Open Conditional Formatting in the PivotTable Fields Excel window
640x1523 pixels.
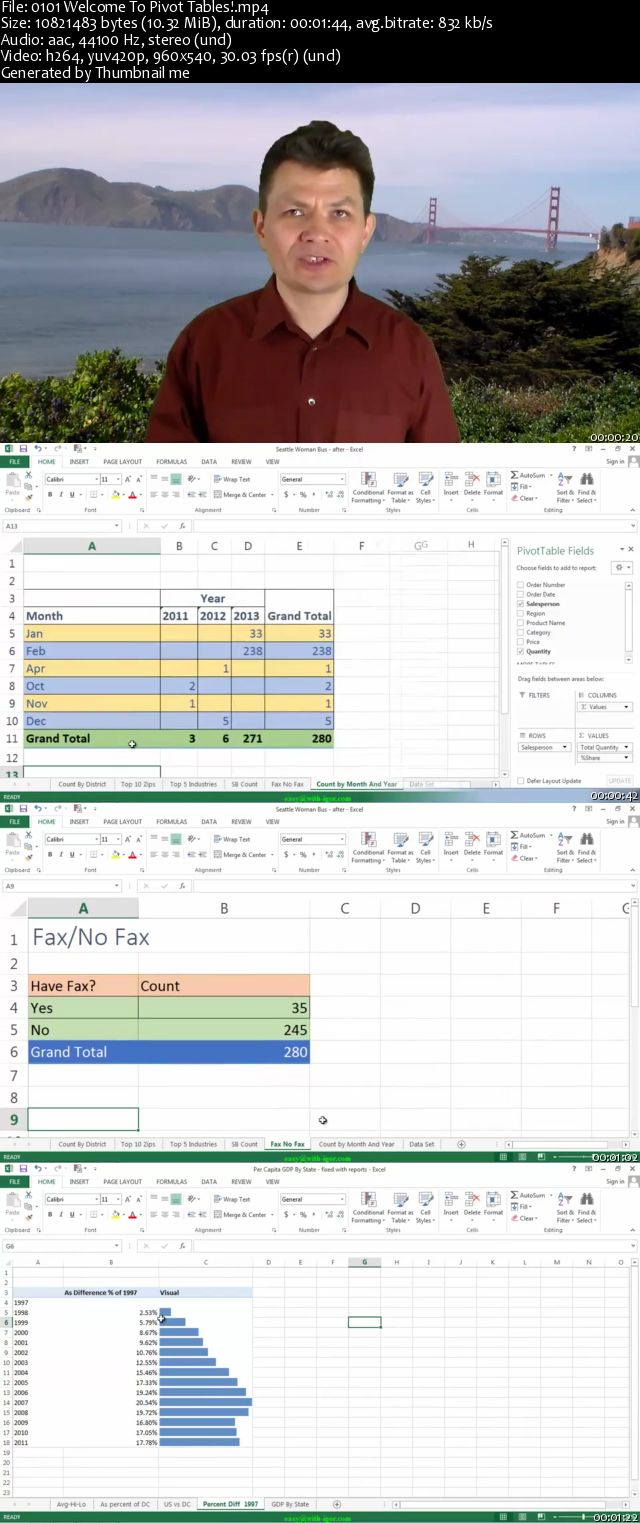click(368, 487)
